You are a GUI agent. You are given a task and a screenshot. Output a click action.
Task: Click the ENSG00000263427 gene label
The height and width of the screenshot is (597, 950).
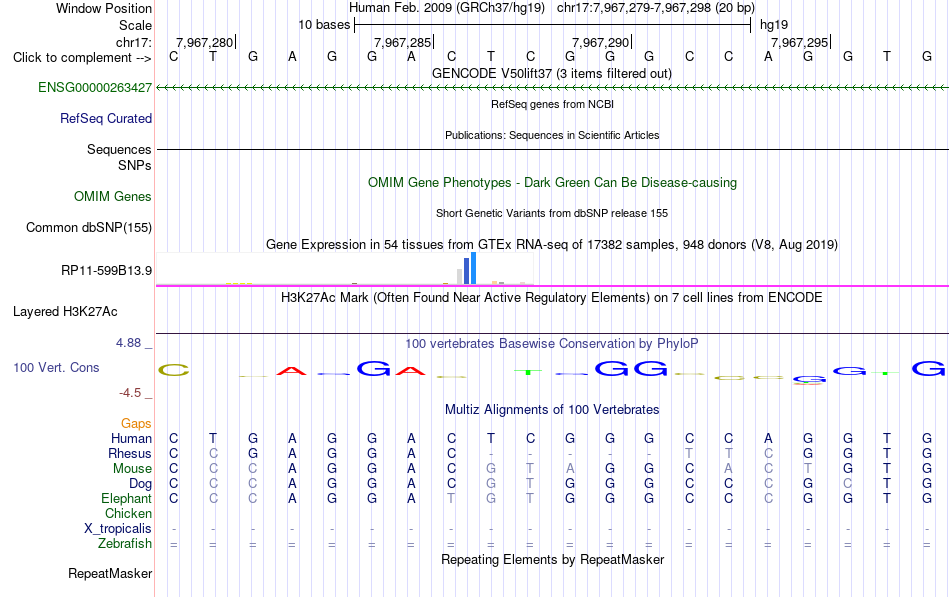(x=95, y=87)
